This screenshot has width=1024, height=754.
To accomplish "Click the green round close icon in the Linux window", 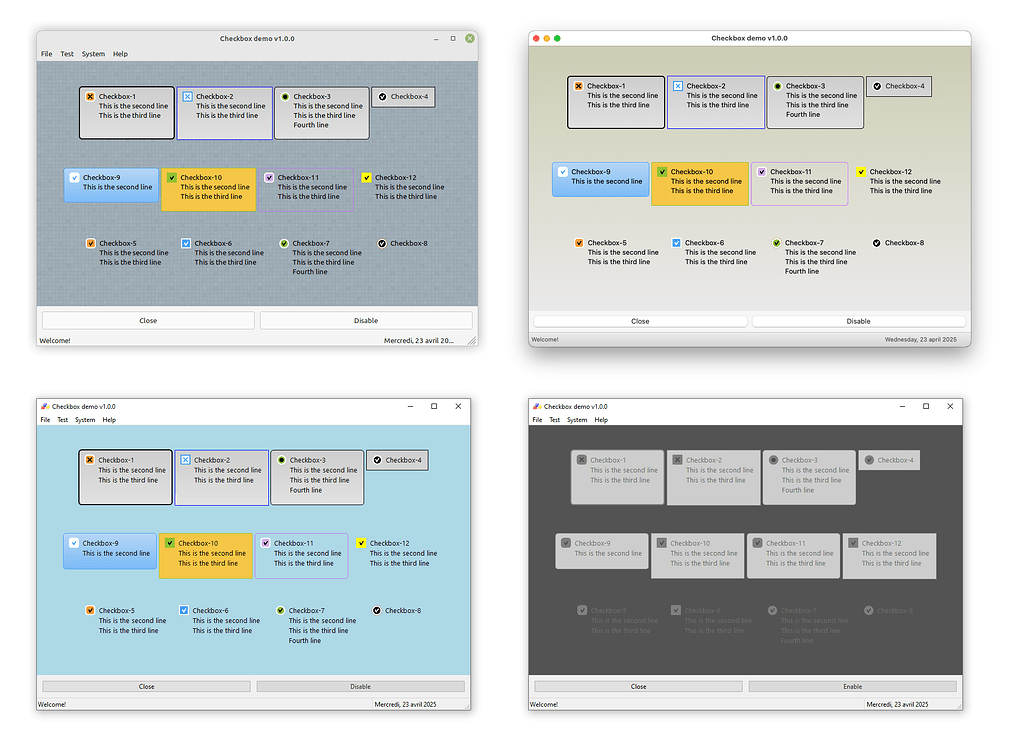I will 470,38.
